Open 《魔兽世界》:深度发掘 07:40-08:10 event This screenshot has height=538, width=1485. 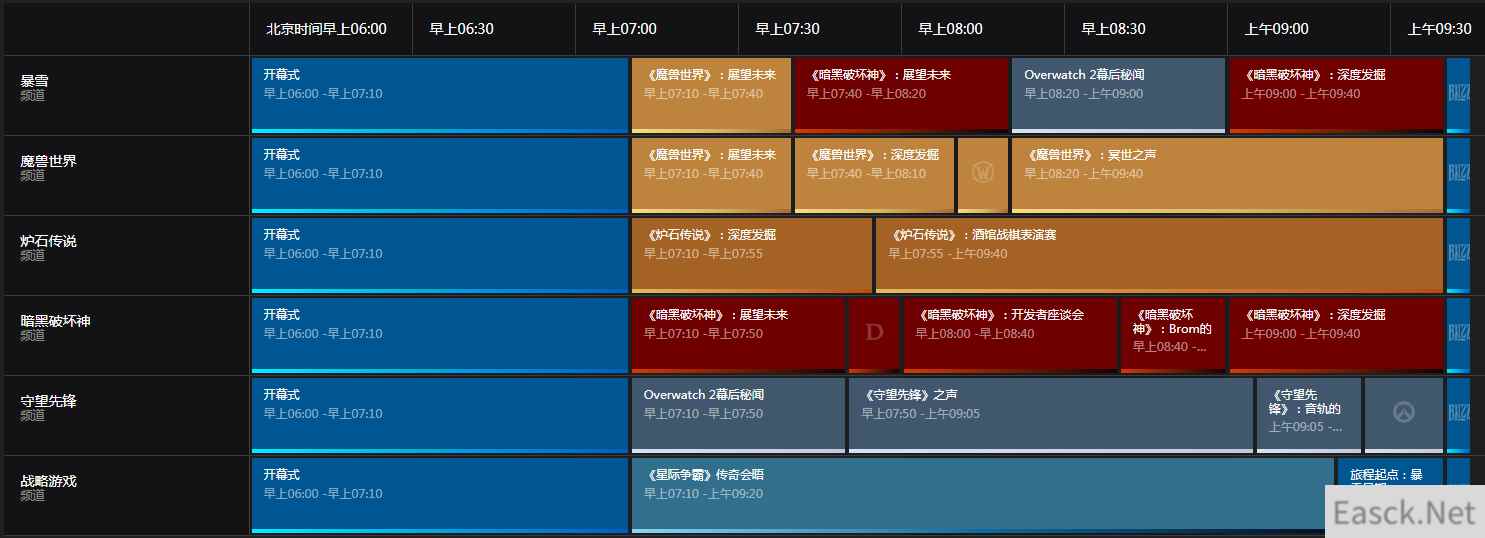875,175
